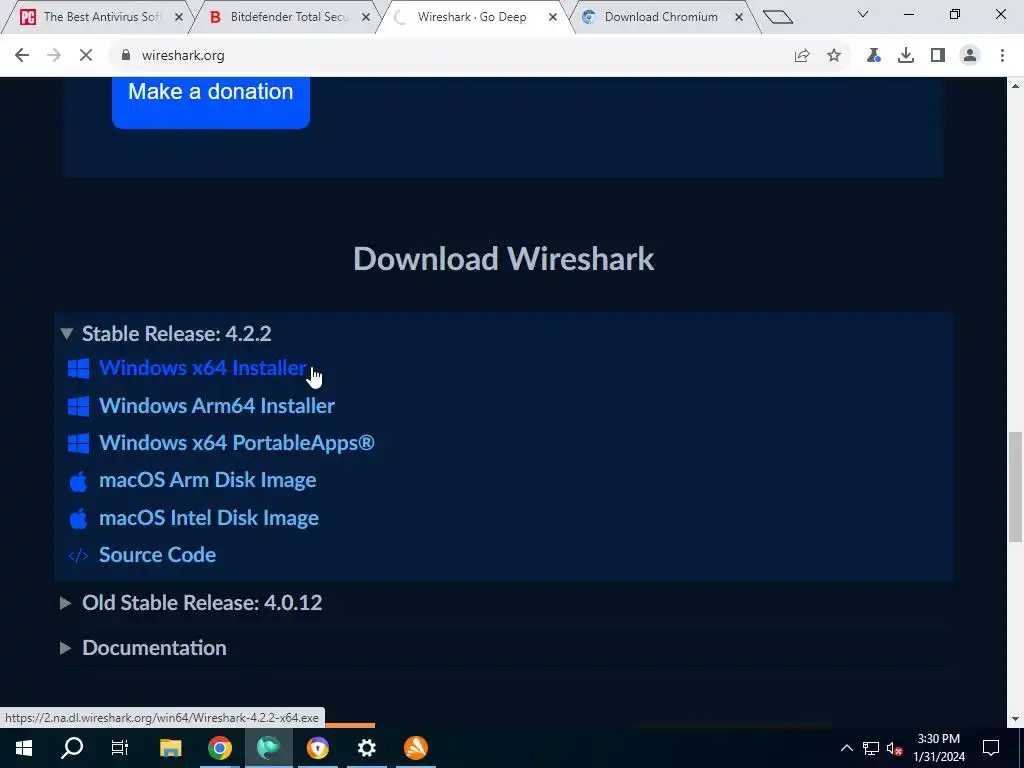Open the network tray icon
This screenshot has height=768, width=1024.
(x=871, y=748)
